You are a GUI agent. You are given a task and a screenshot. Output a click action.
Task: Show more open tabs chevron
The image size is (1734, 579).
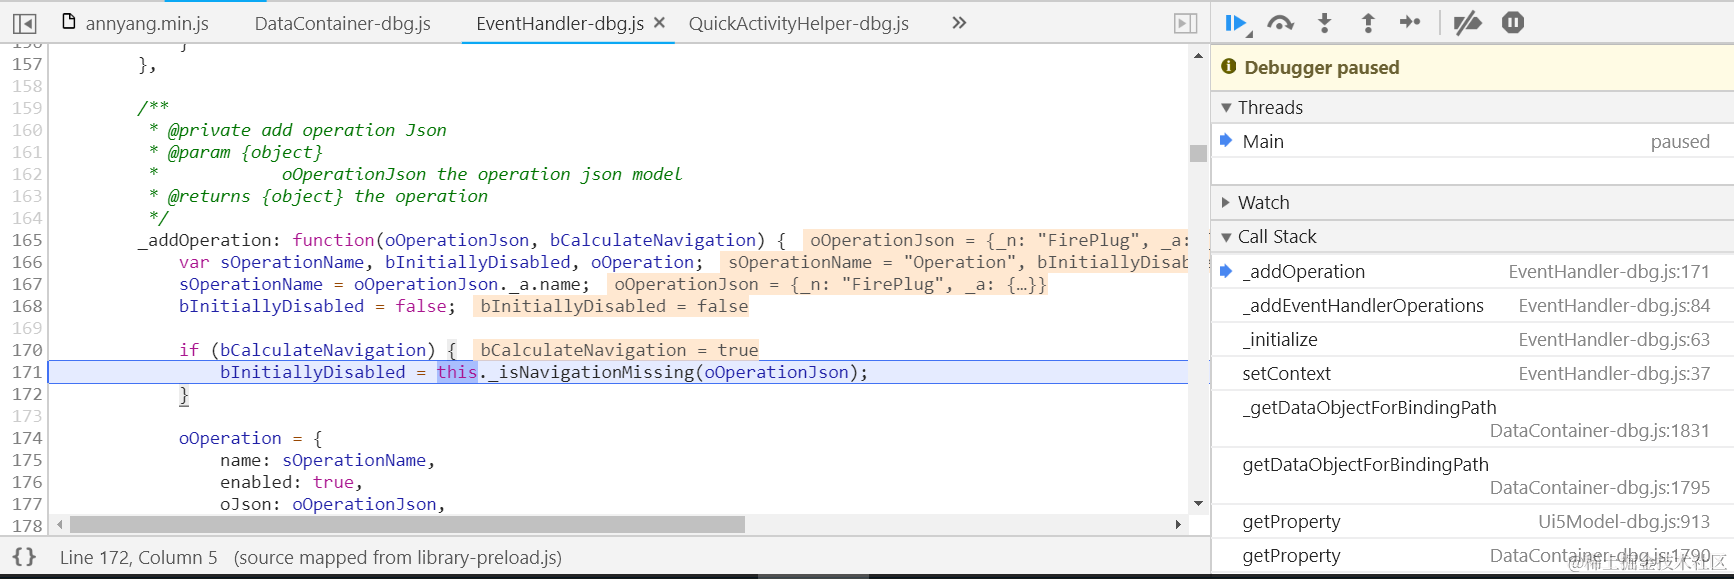pos(959,22)
